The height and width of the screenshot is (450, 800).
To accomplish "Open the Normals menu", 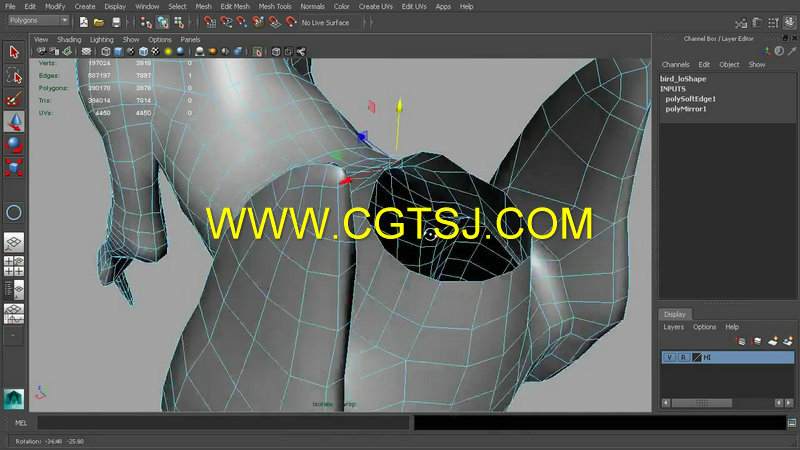I will click(312, 7).
